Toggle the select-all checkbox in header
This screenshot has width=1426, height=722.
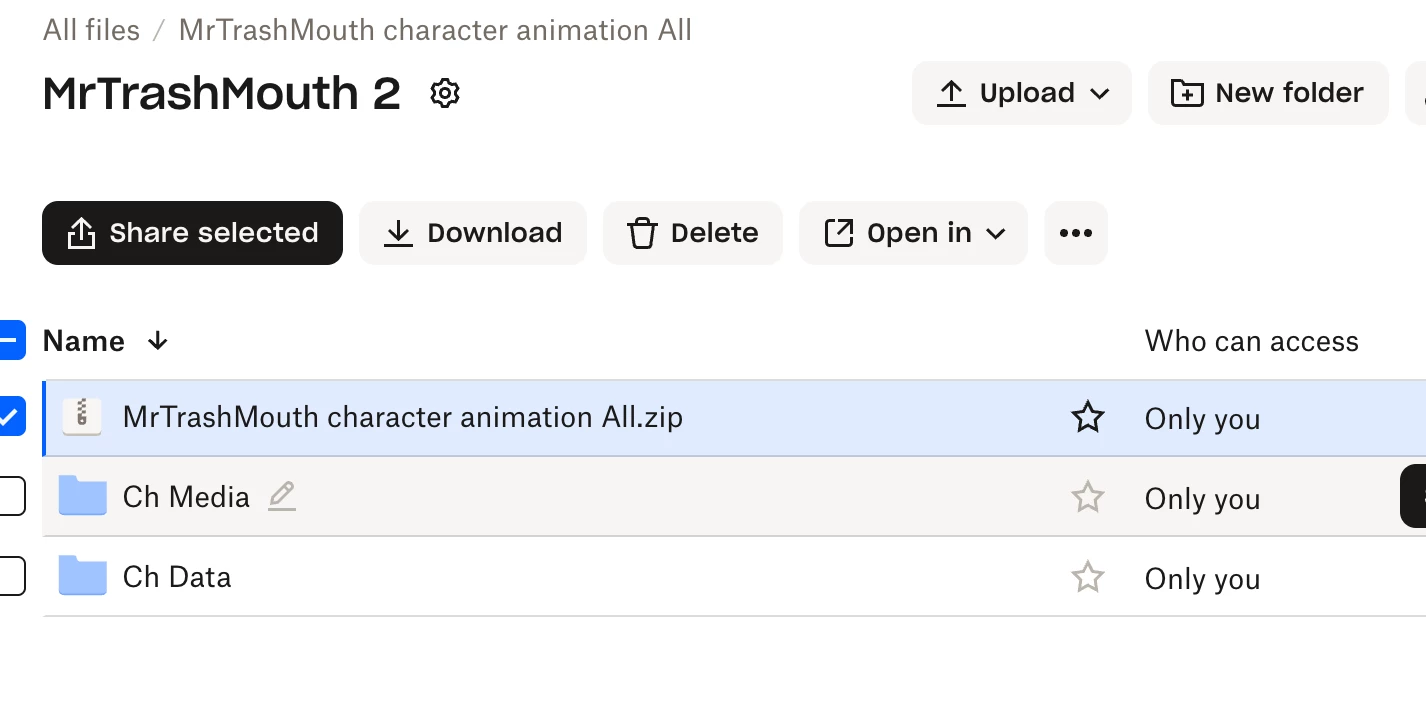(10, 341)
